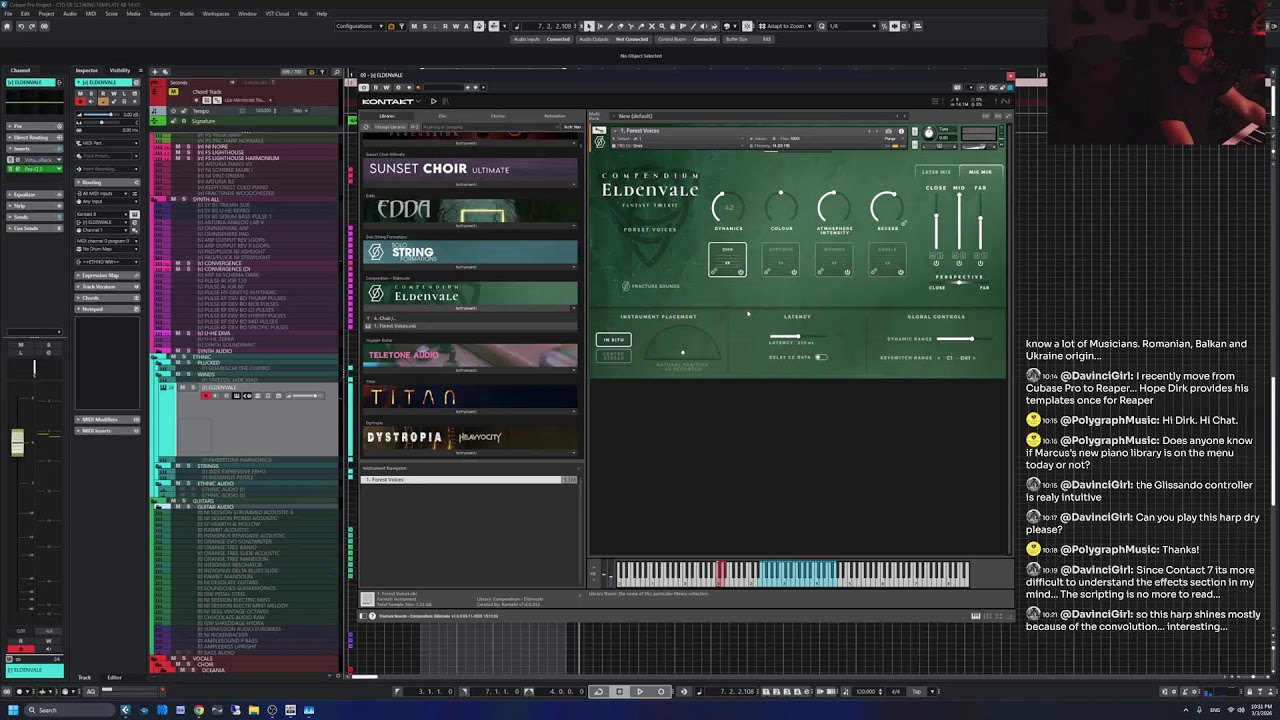Select the Ohh articulation box
The image size is (1280, 720).
[x=727, y=259]
